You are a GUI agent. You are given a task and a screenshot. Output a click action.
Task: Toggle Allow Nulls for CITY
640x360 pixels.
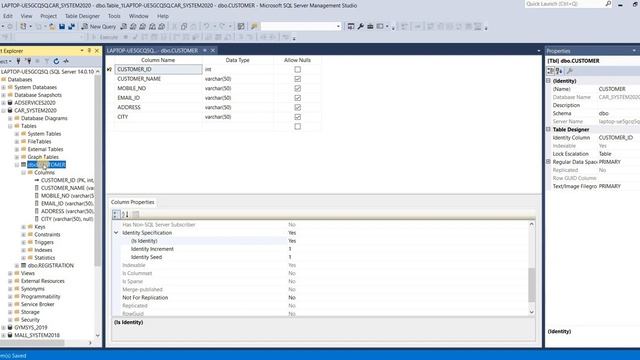click(x=298, y=117)
